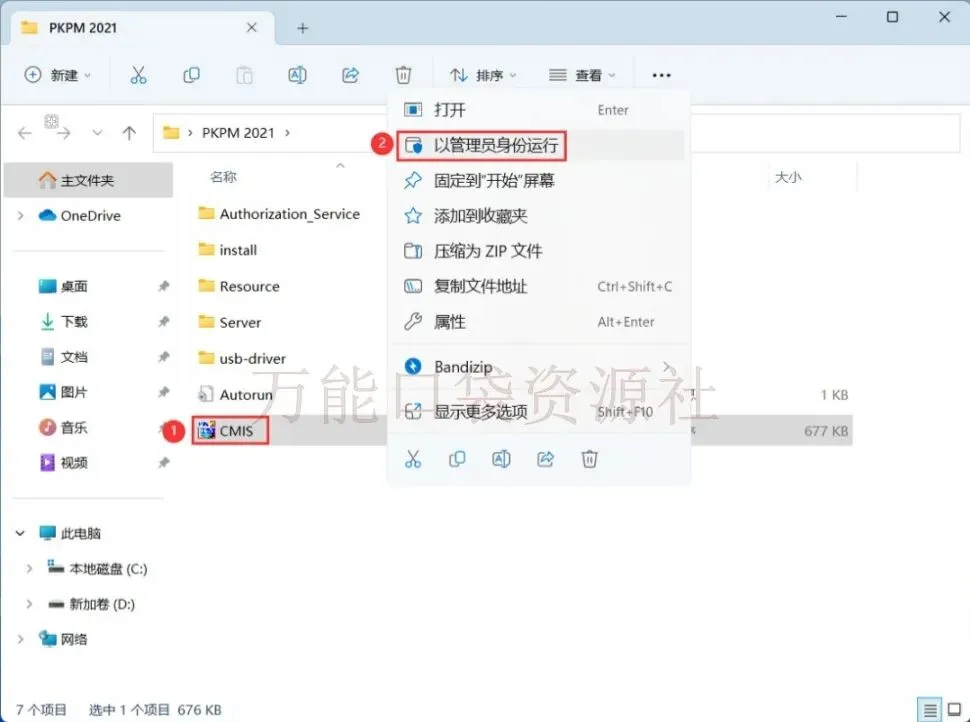Click the Cut icon in the toolbar
This screenshot has width=970, height=722.
(x=139, y=75)
